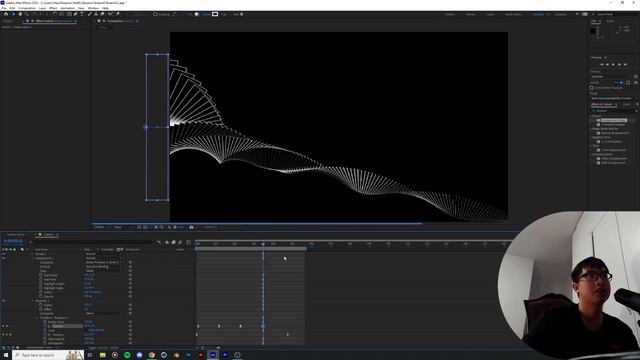Open the shape Stroke color swatch
The image size is (640, 360).
point(215,14)
